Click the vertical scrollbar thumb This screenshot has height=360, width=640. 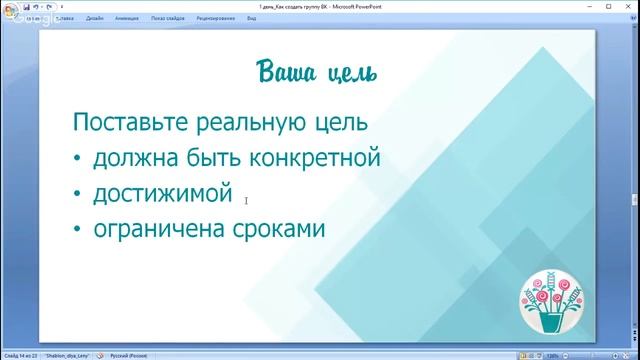(635, 200)
